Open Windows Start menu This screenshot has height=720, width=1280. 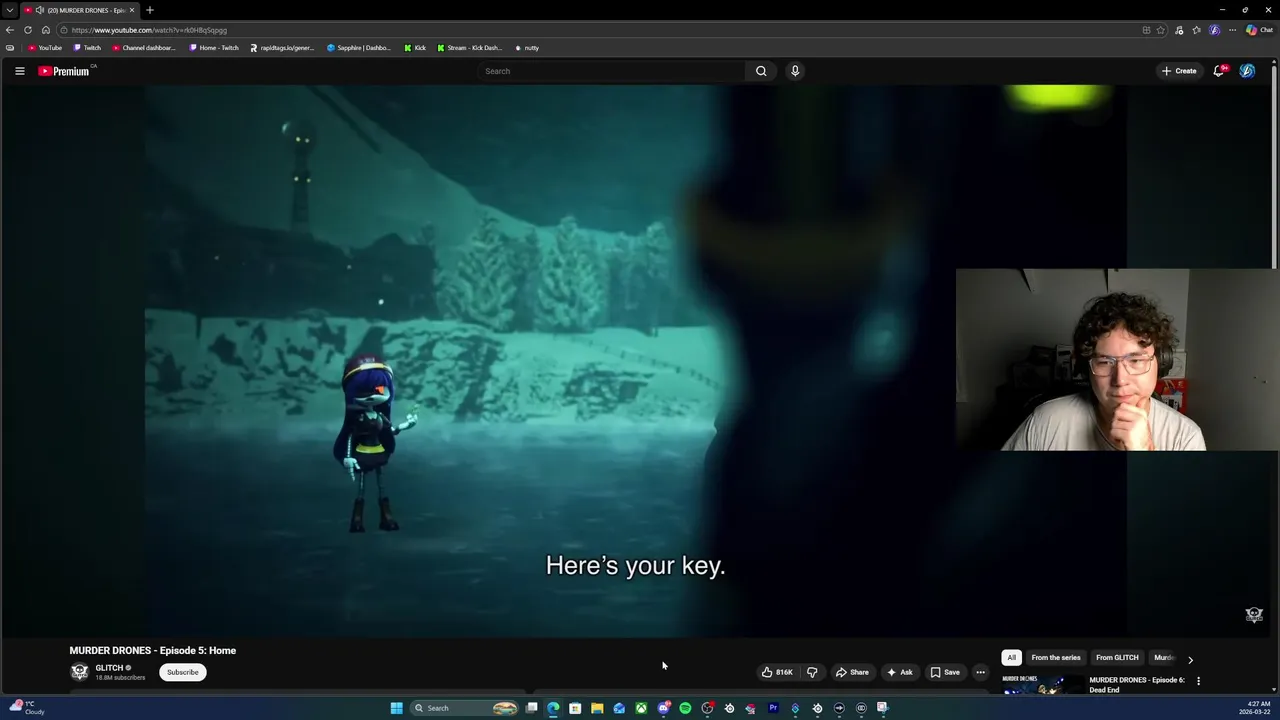(x=397, y=708)
